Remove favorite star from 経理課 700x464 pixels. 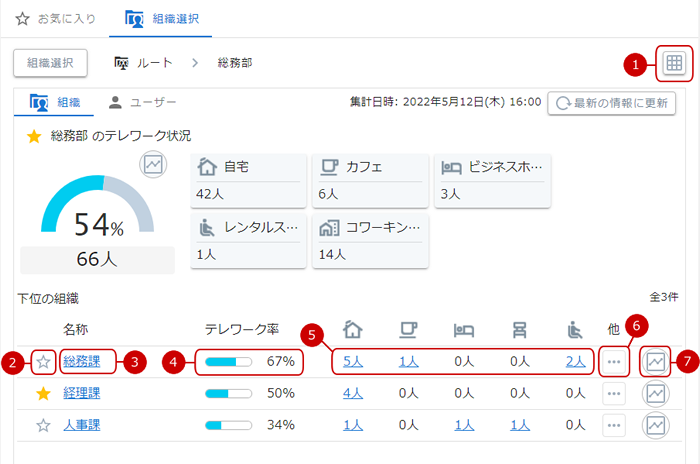pos(43,393)
